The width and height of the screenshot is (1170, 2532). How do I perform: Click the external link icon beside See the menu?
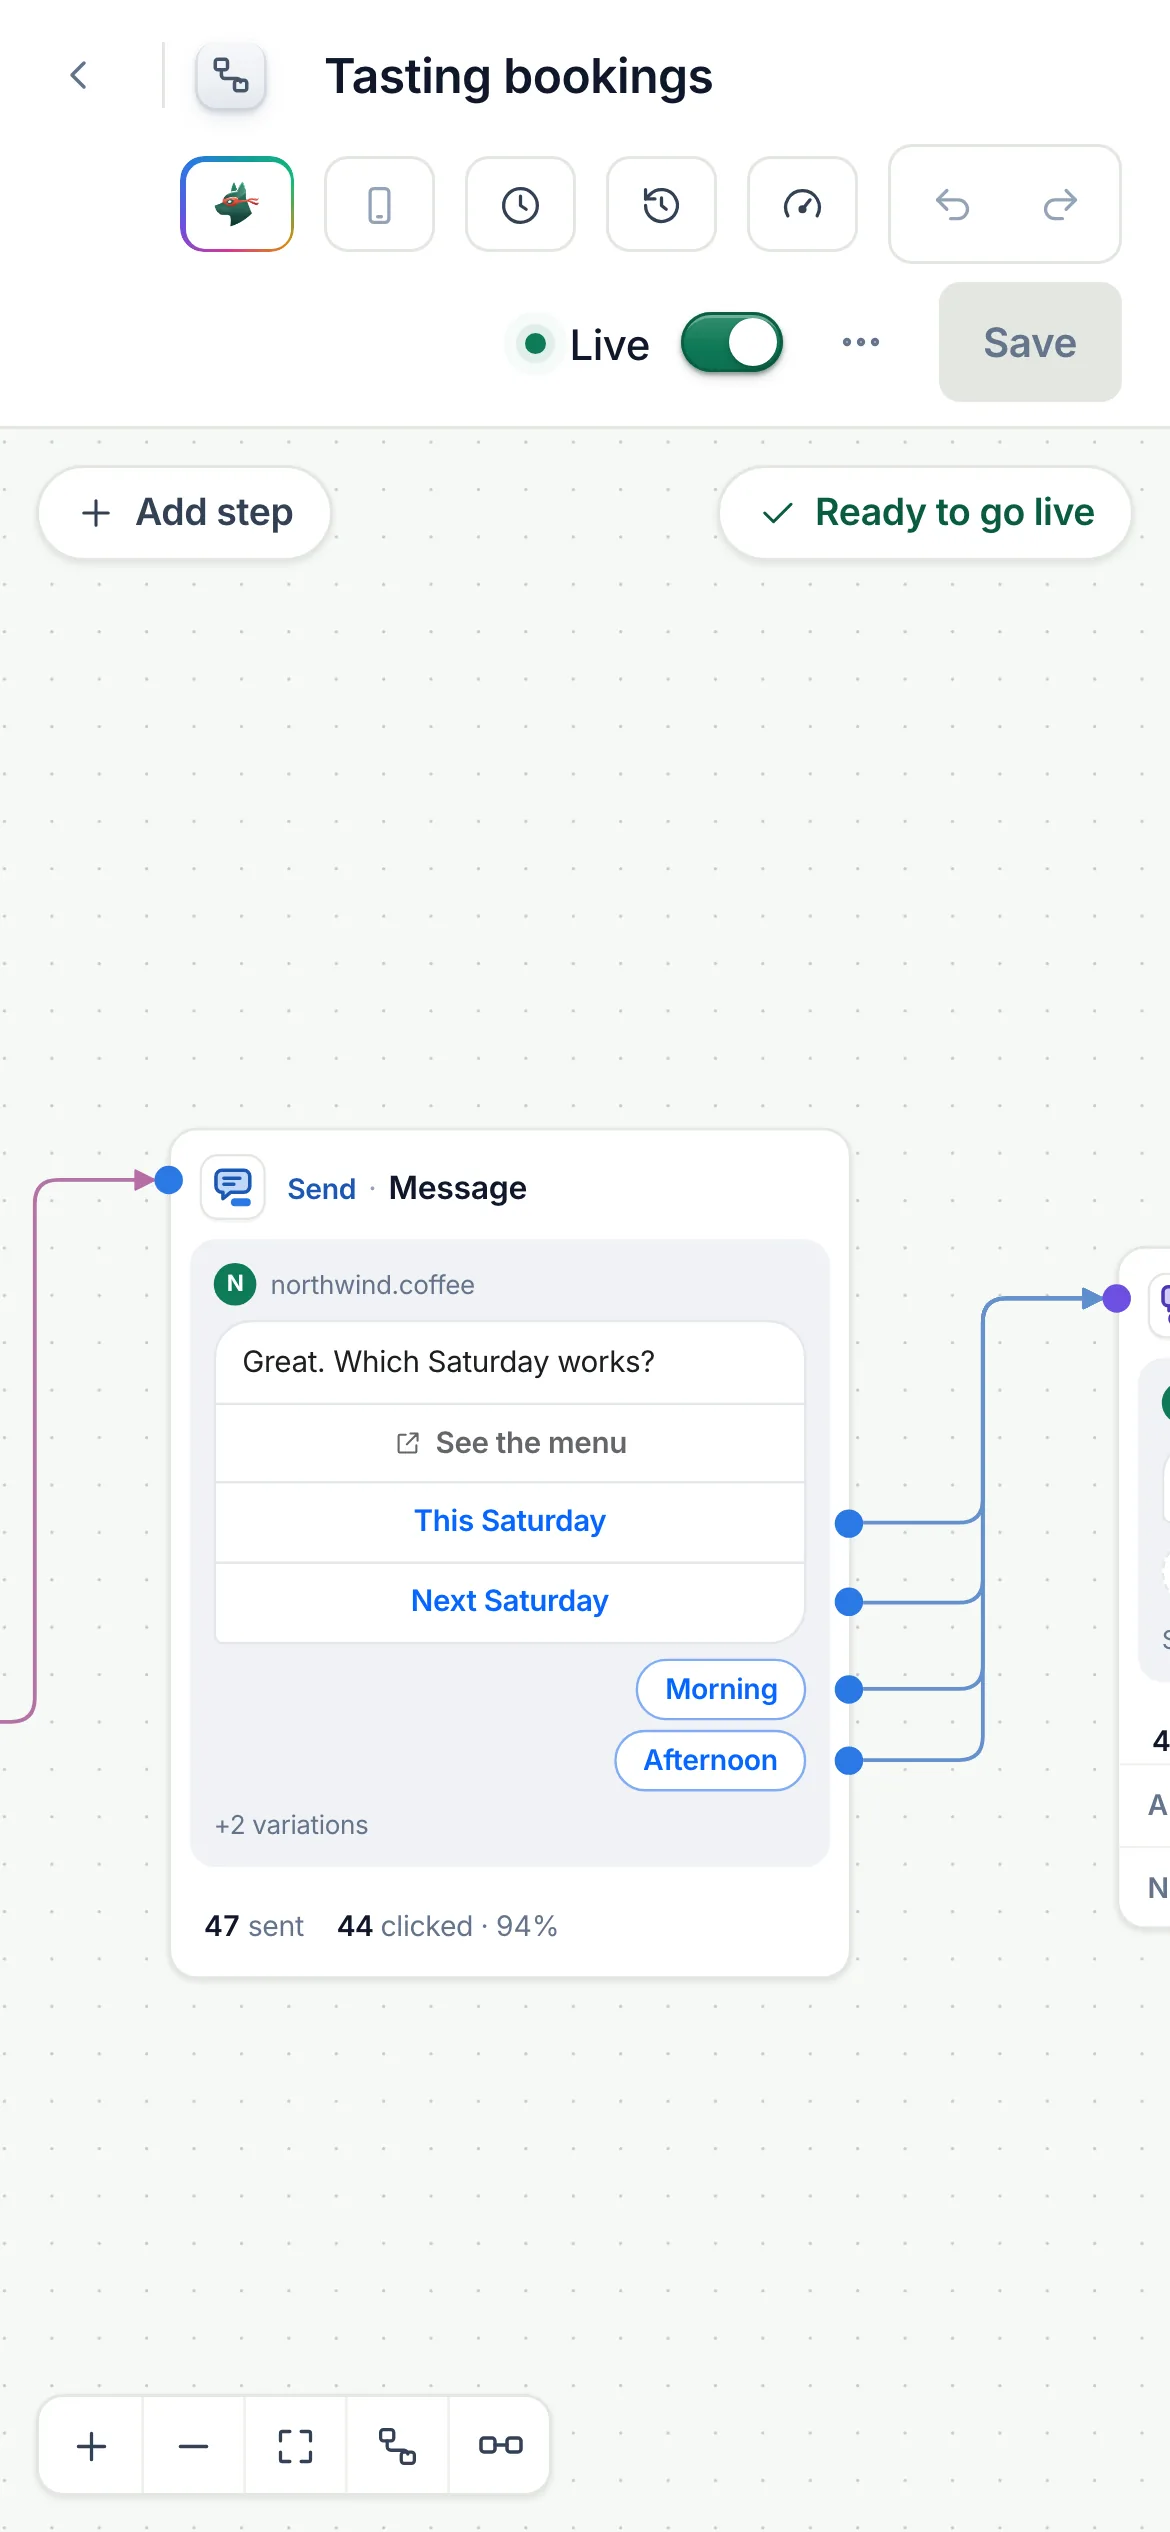[x=408, y=1443]
